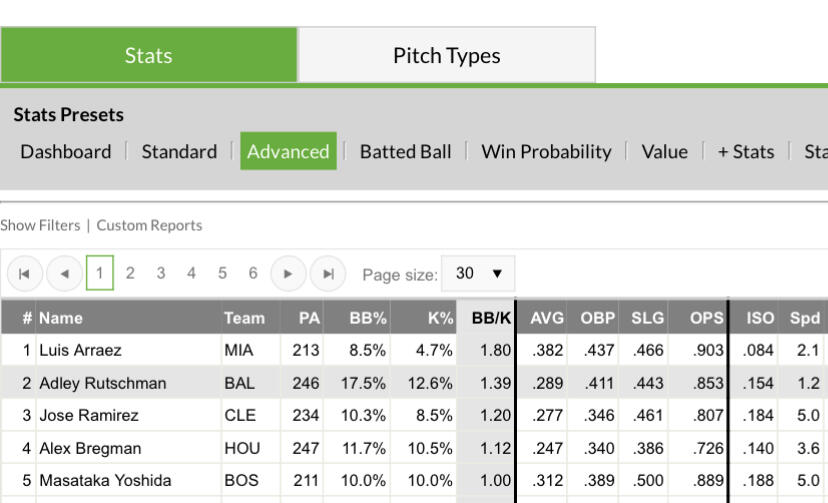Screen dimensions: 828x503
Task: Sort the table by BB/K column
Action: point(491,318)
